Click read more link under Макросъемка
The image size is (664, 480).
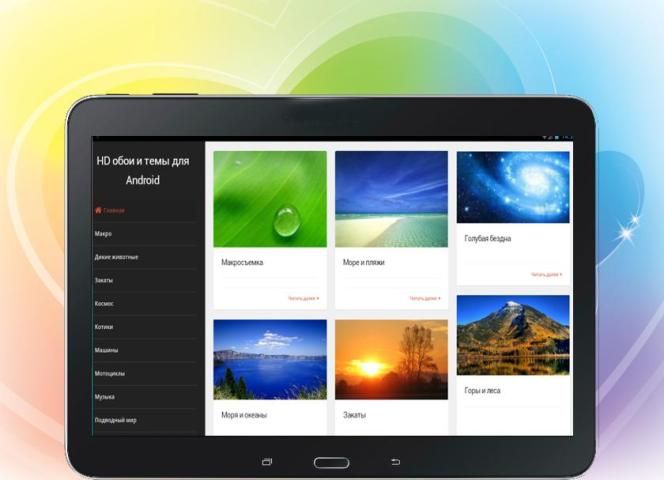coord(303,298)
